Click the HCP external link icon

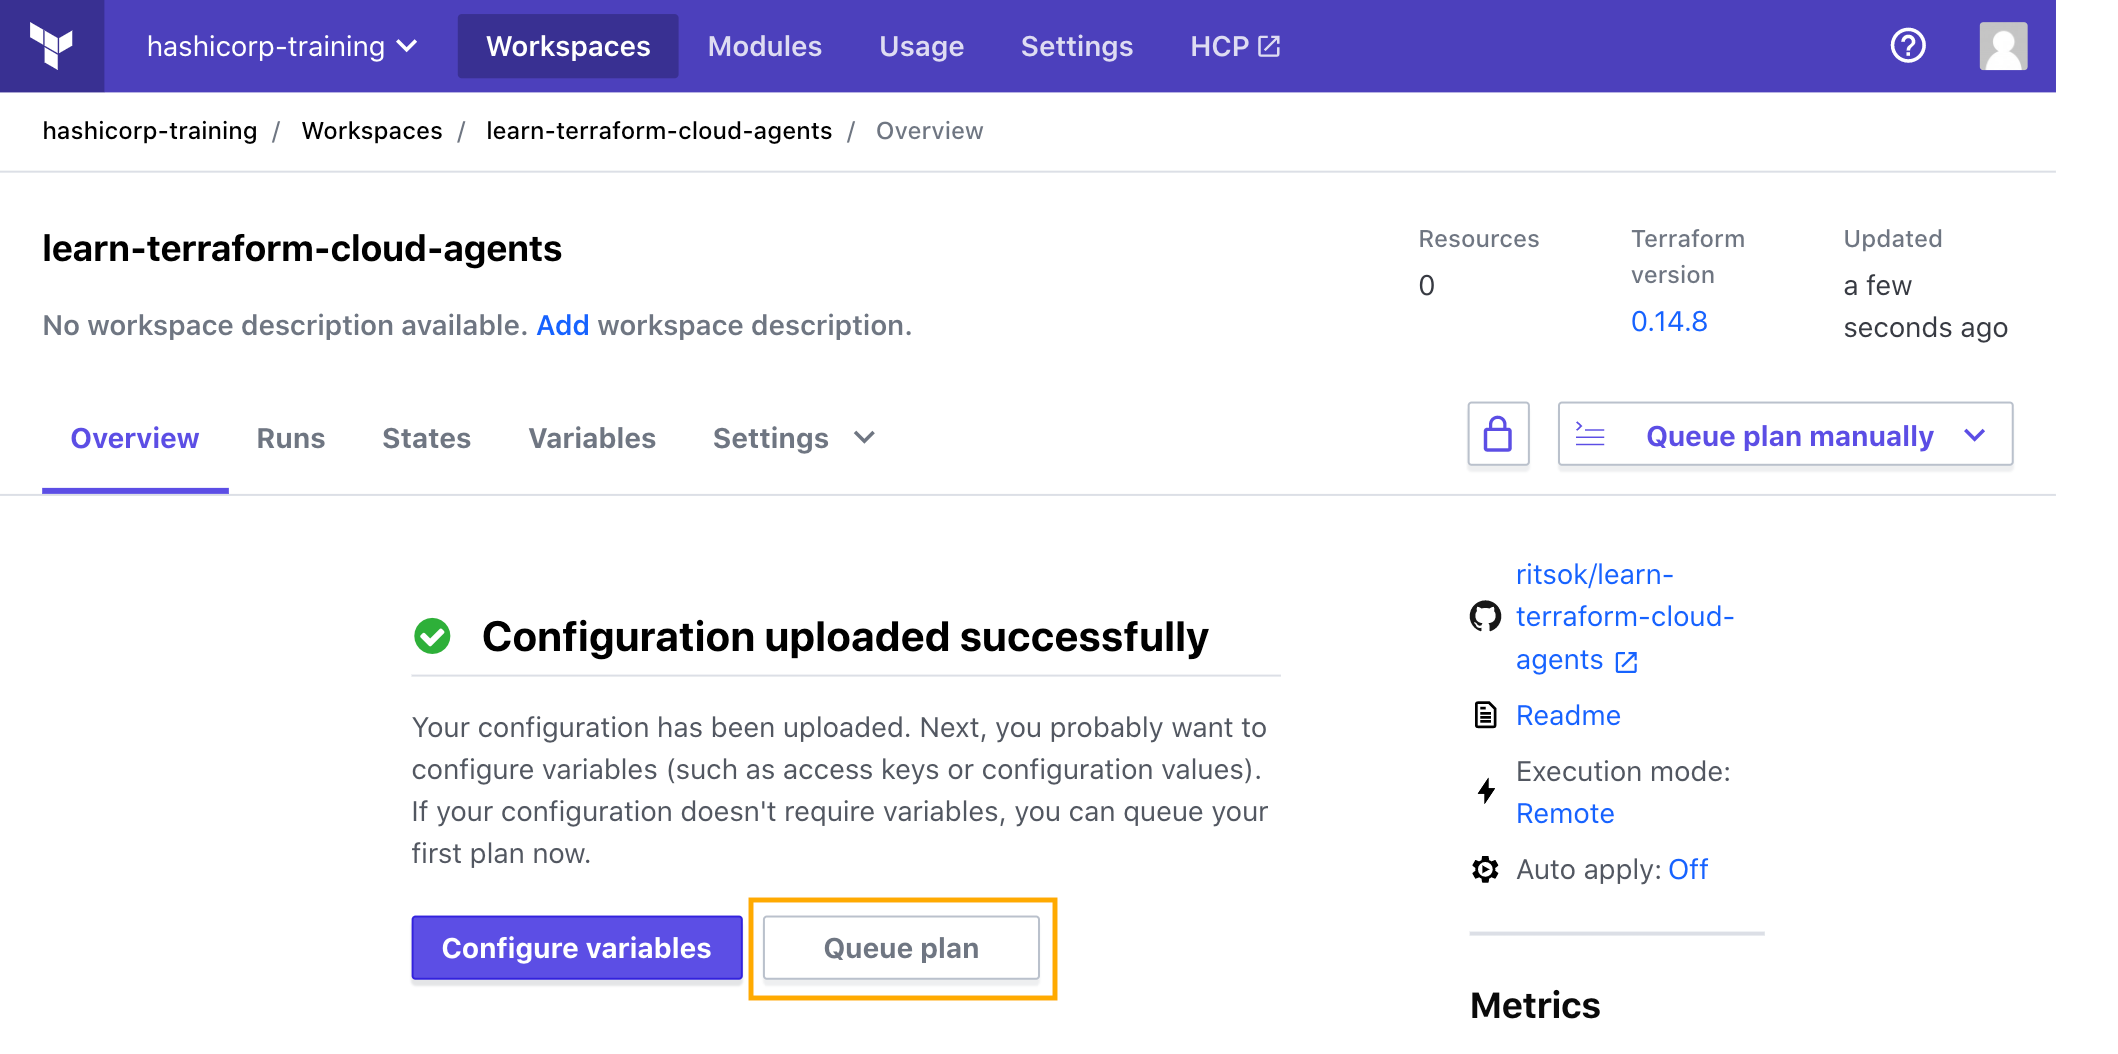tap(1269, 46)
